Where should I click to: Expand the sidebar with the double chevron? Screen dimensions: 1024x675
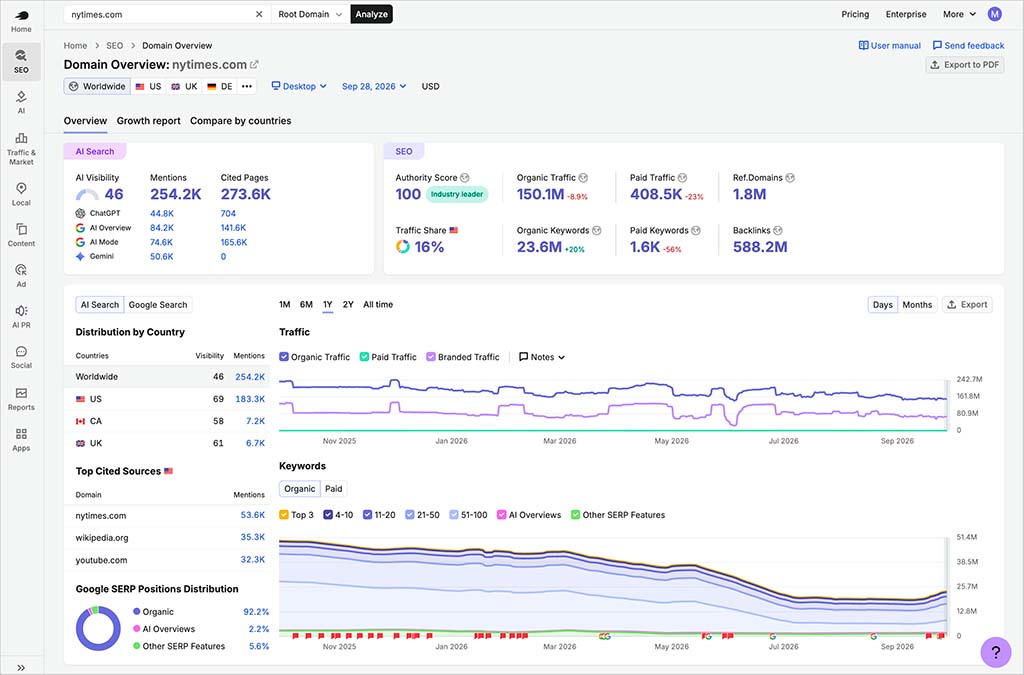click(x=21, y=667)
